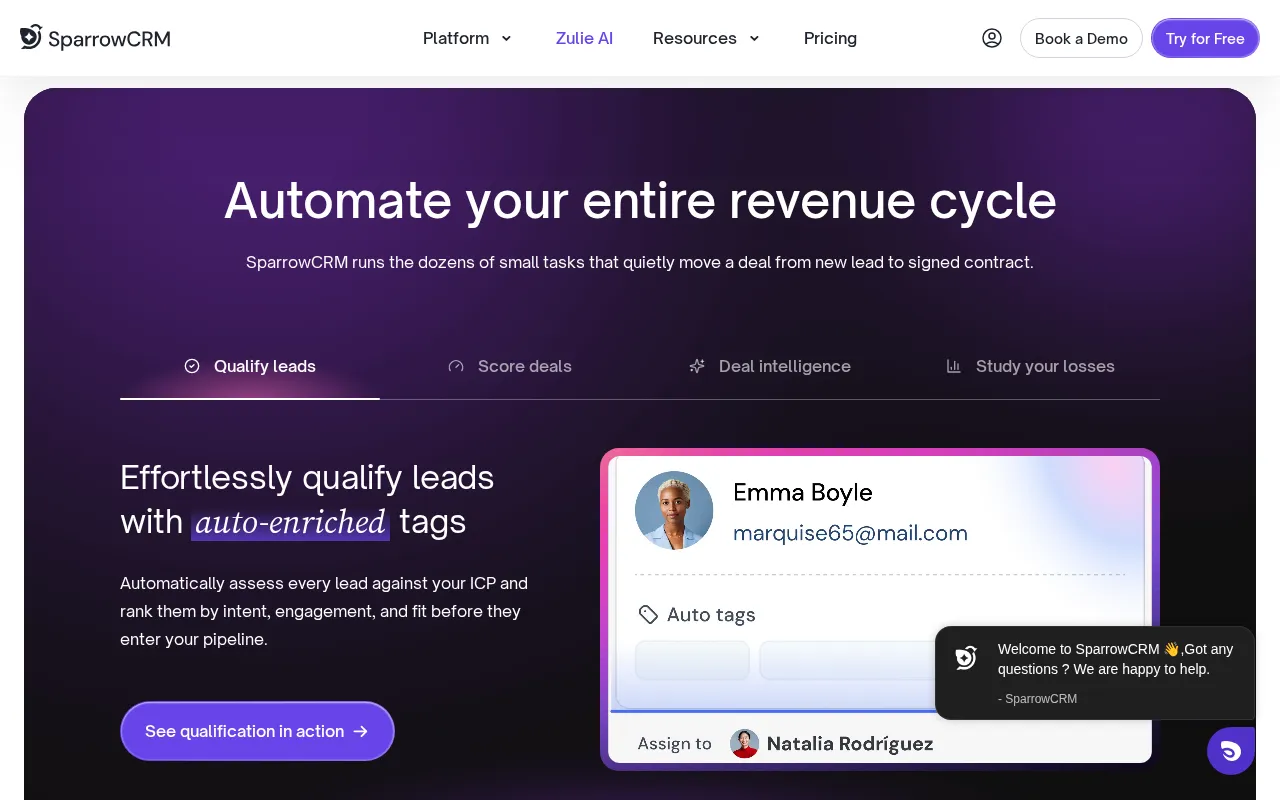Screen dimensions: 1280x800
Task: Switch to the Score deals tab
Action: click(x=510, y=366)
